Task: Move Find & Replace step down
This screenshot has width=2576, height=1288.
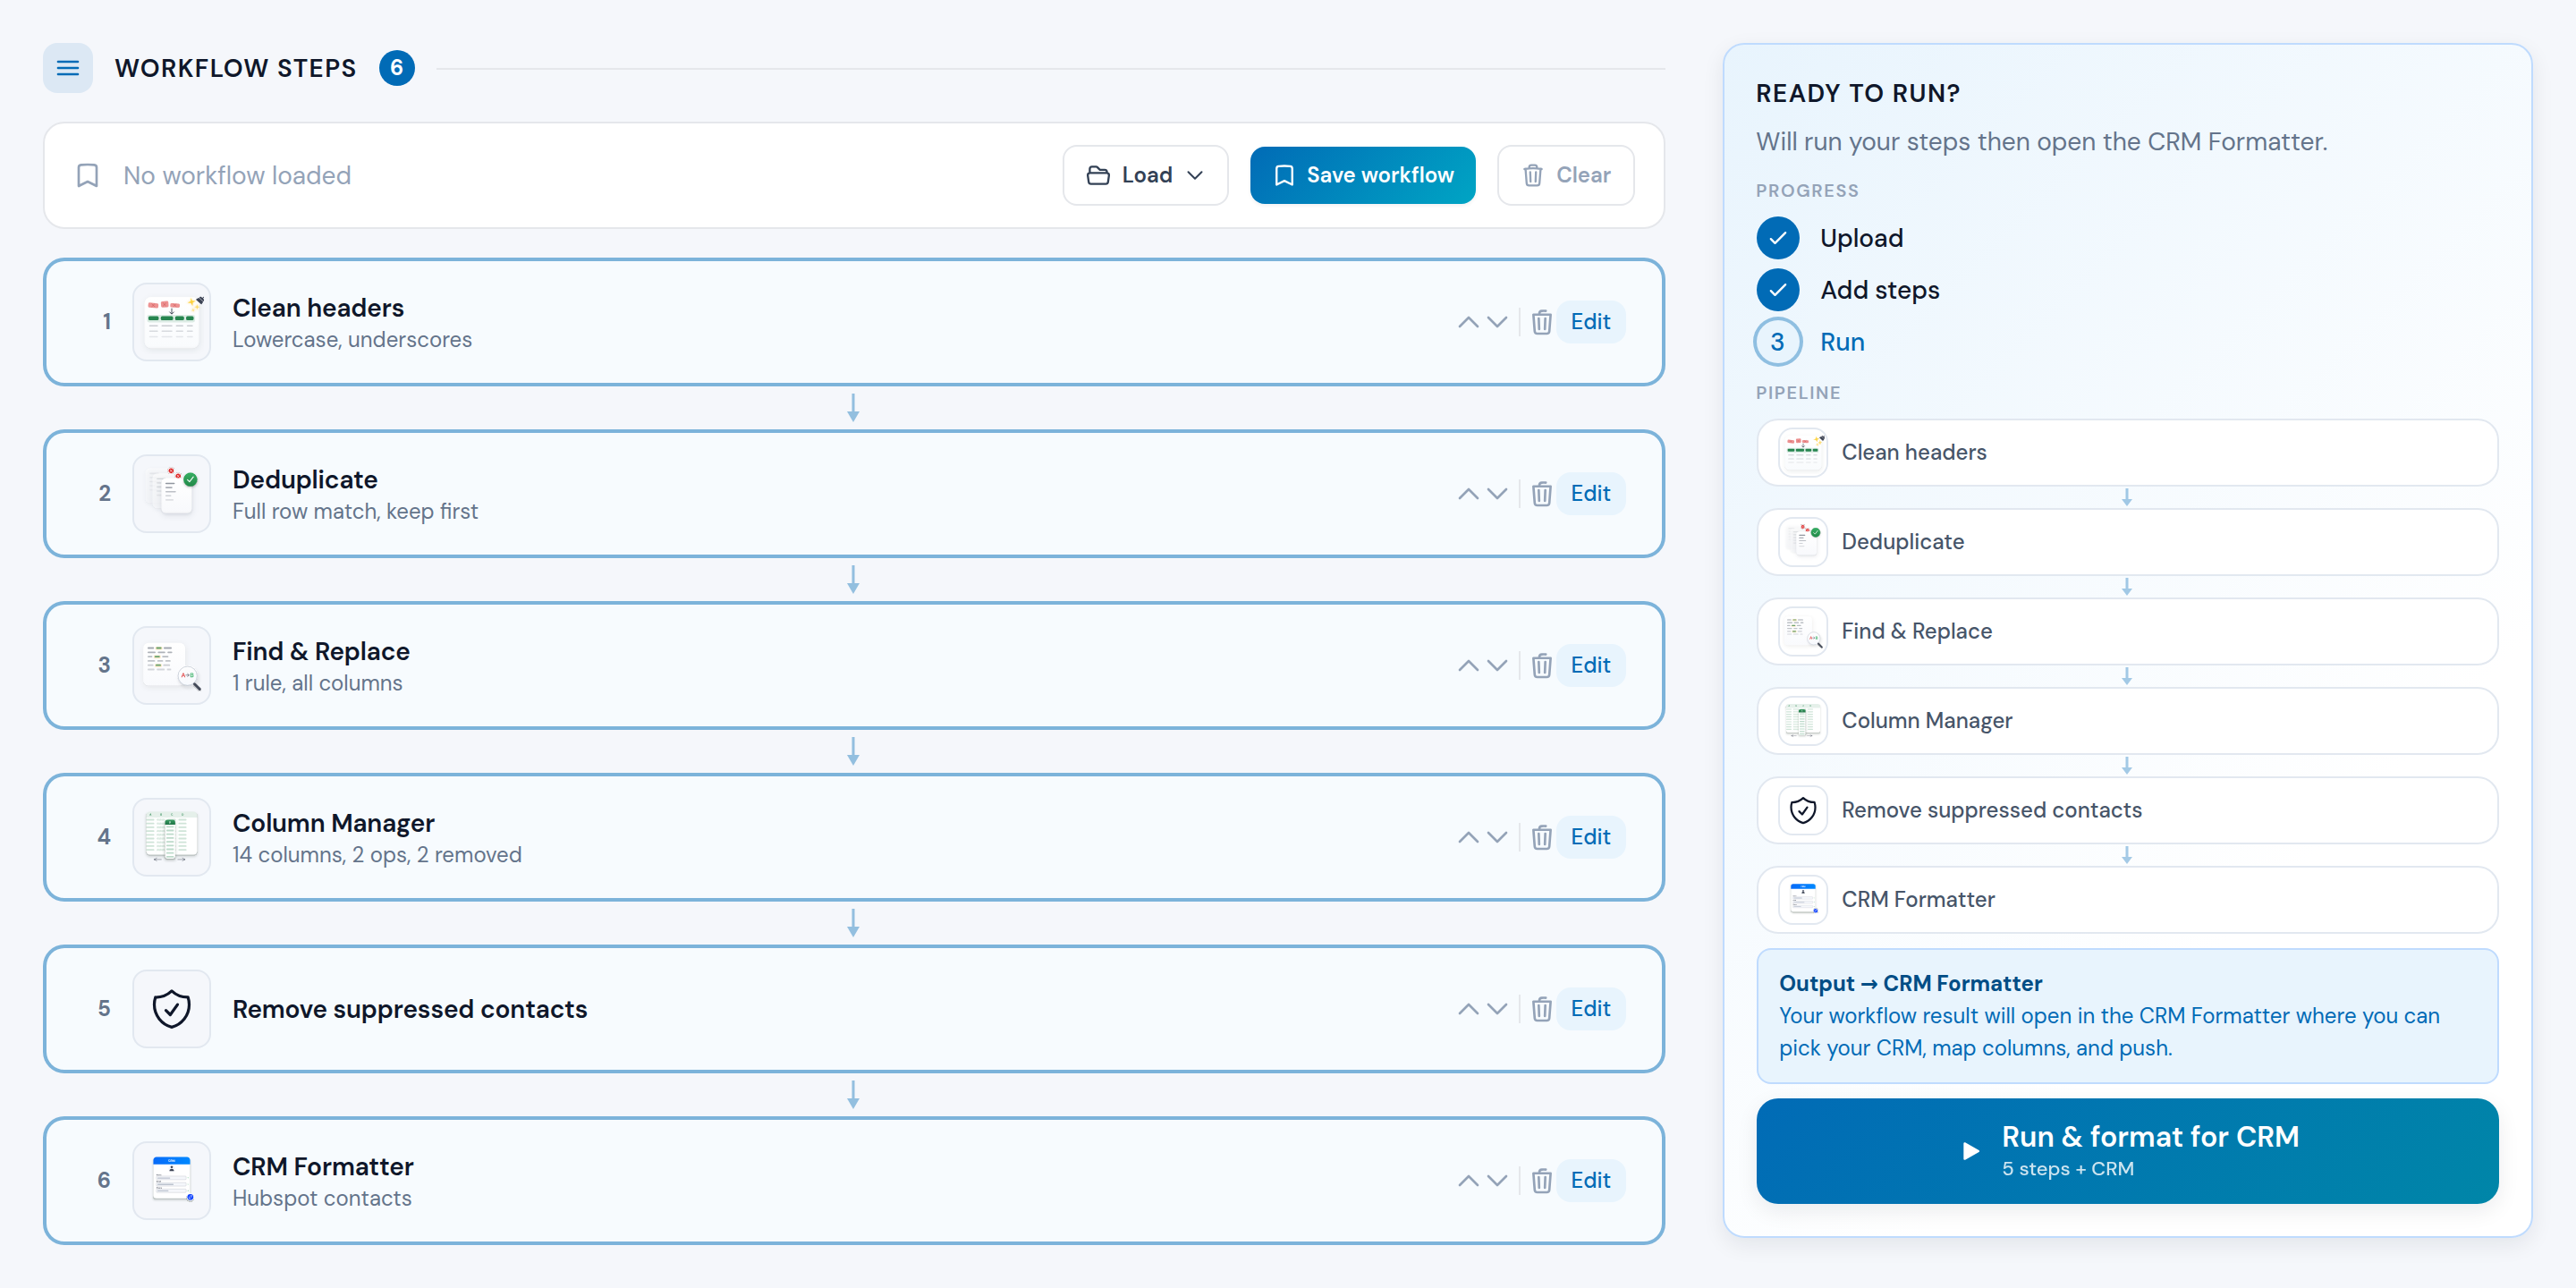Action: tap(1496, 666)
